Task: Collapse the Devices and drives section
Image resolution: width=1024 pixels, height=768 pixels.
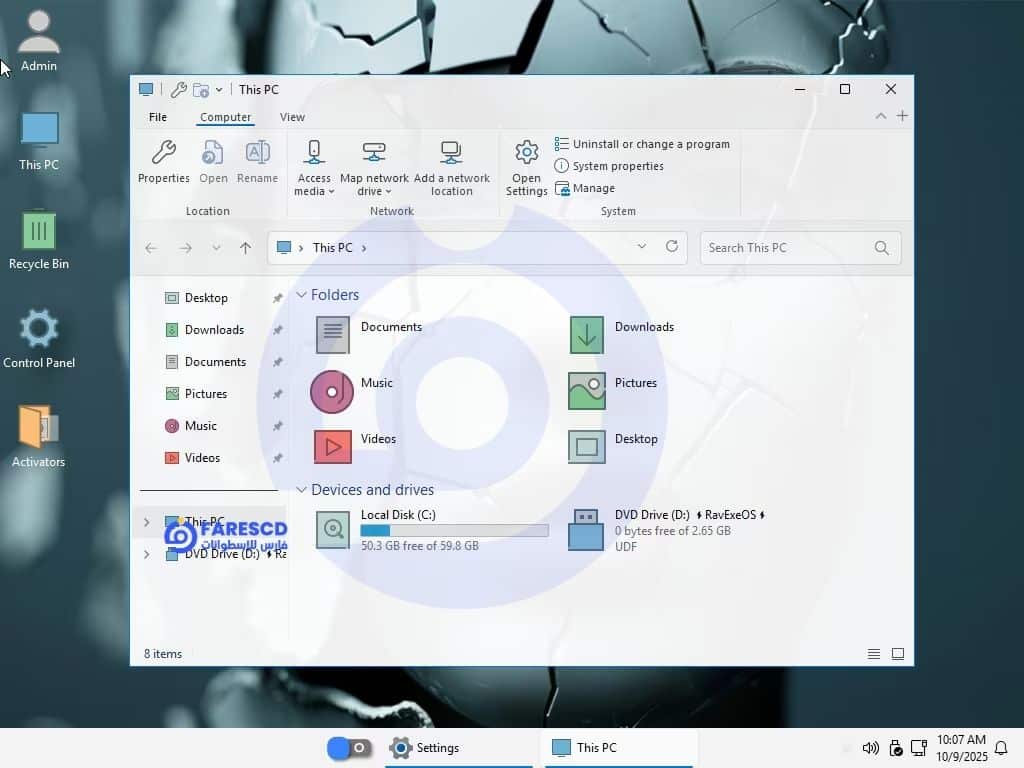Action: pyautogui.click(x=301, y=490)
